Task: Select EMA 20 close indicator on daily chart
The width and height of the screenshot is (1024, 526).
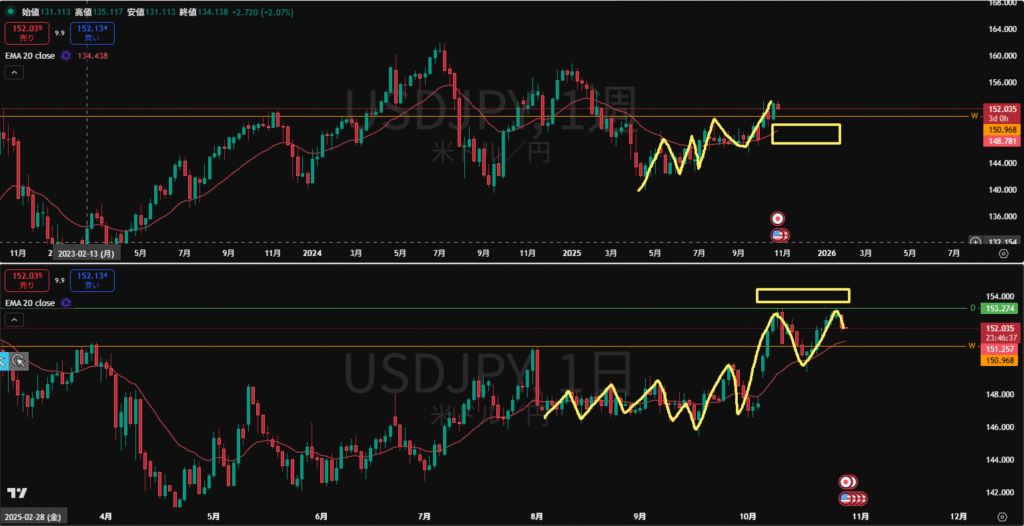Action: (x=31, y=303)
